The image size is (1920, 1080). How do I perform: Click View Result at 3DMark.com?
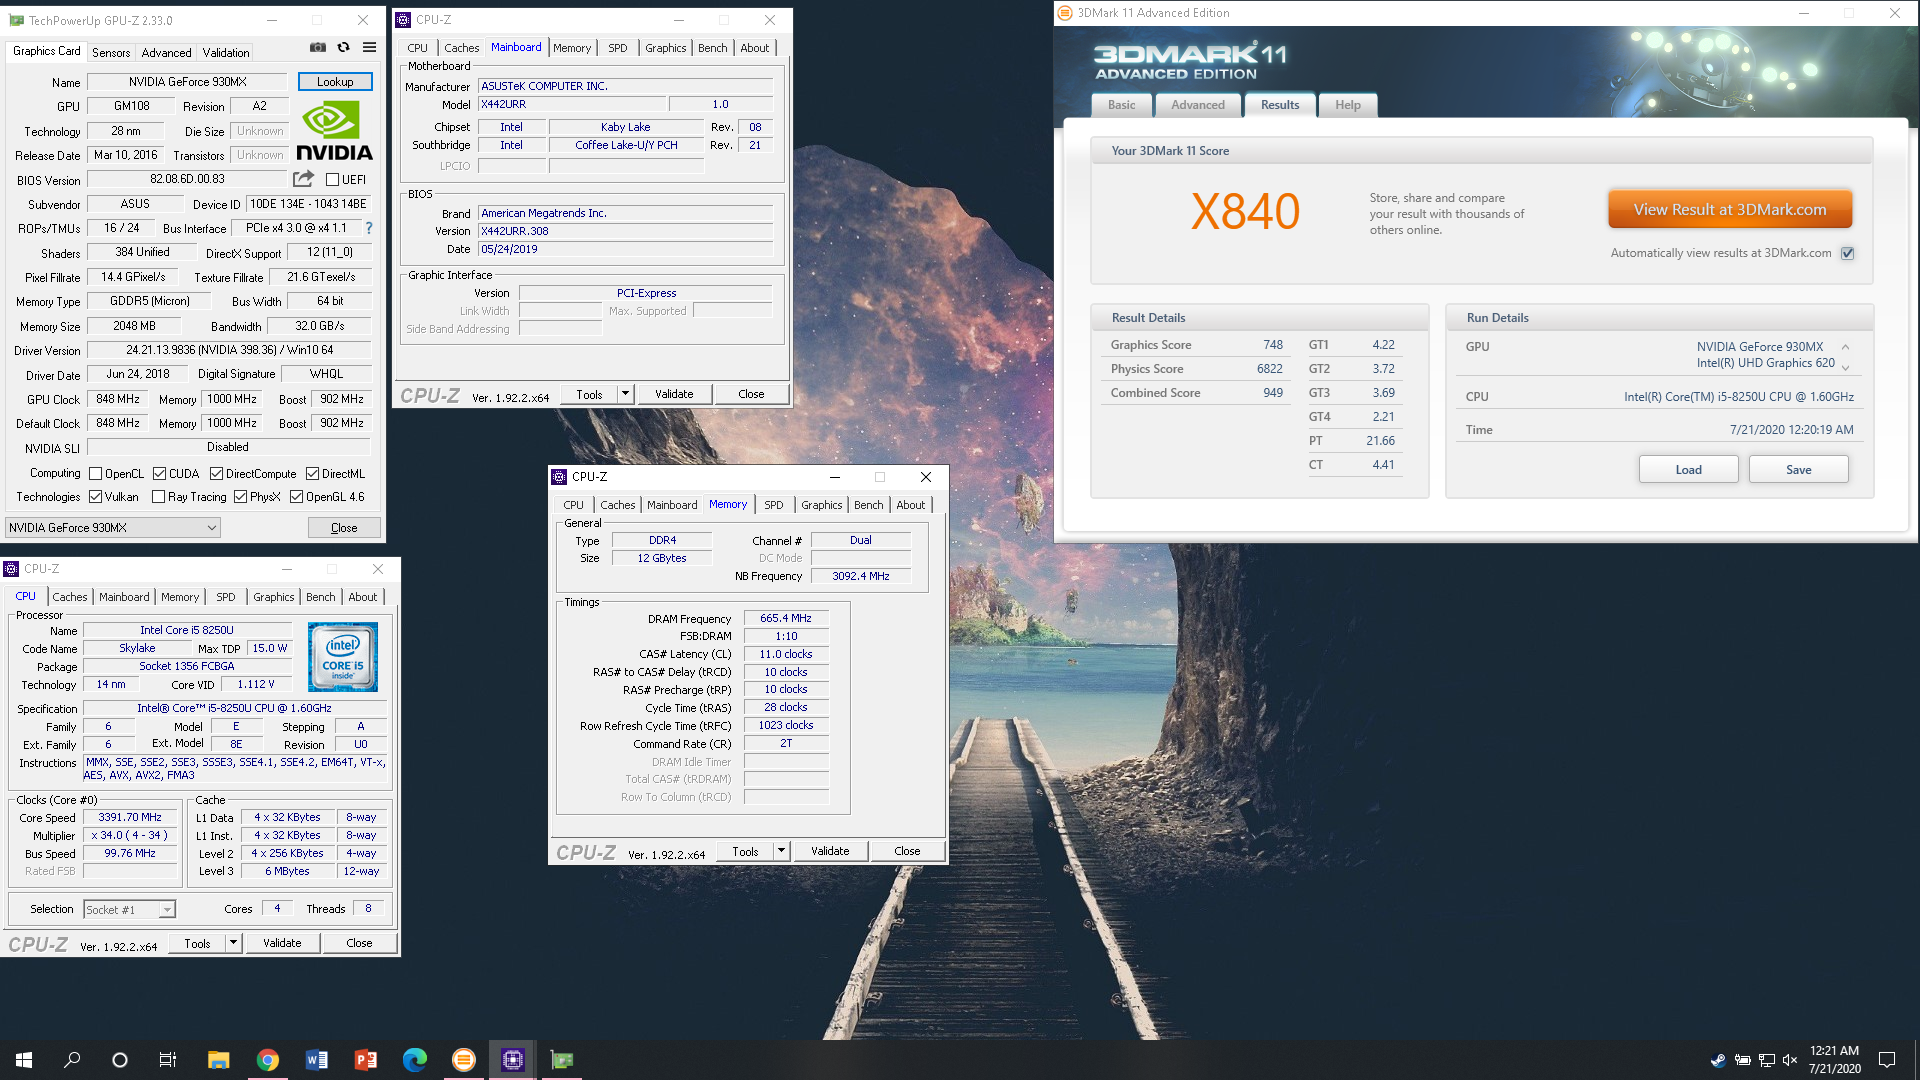point(1730,210)
